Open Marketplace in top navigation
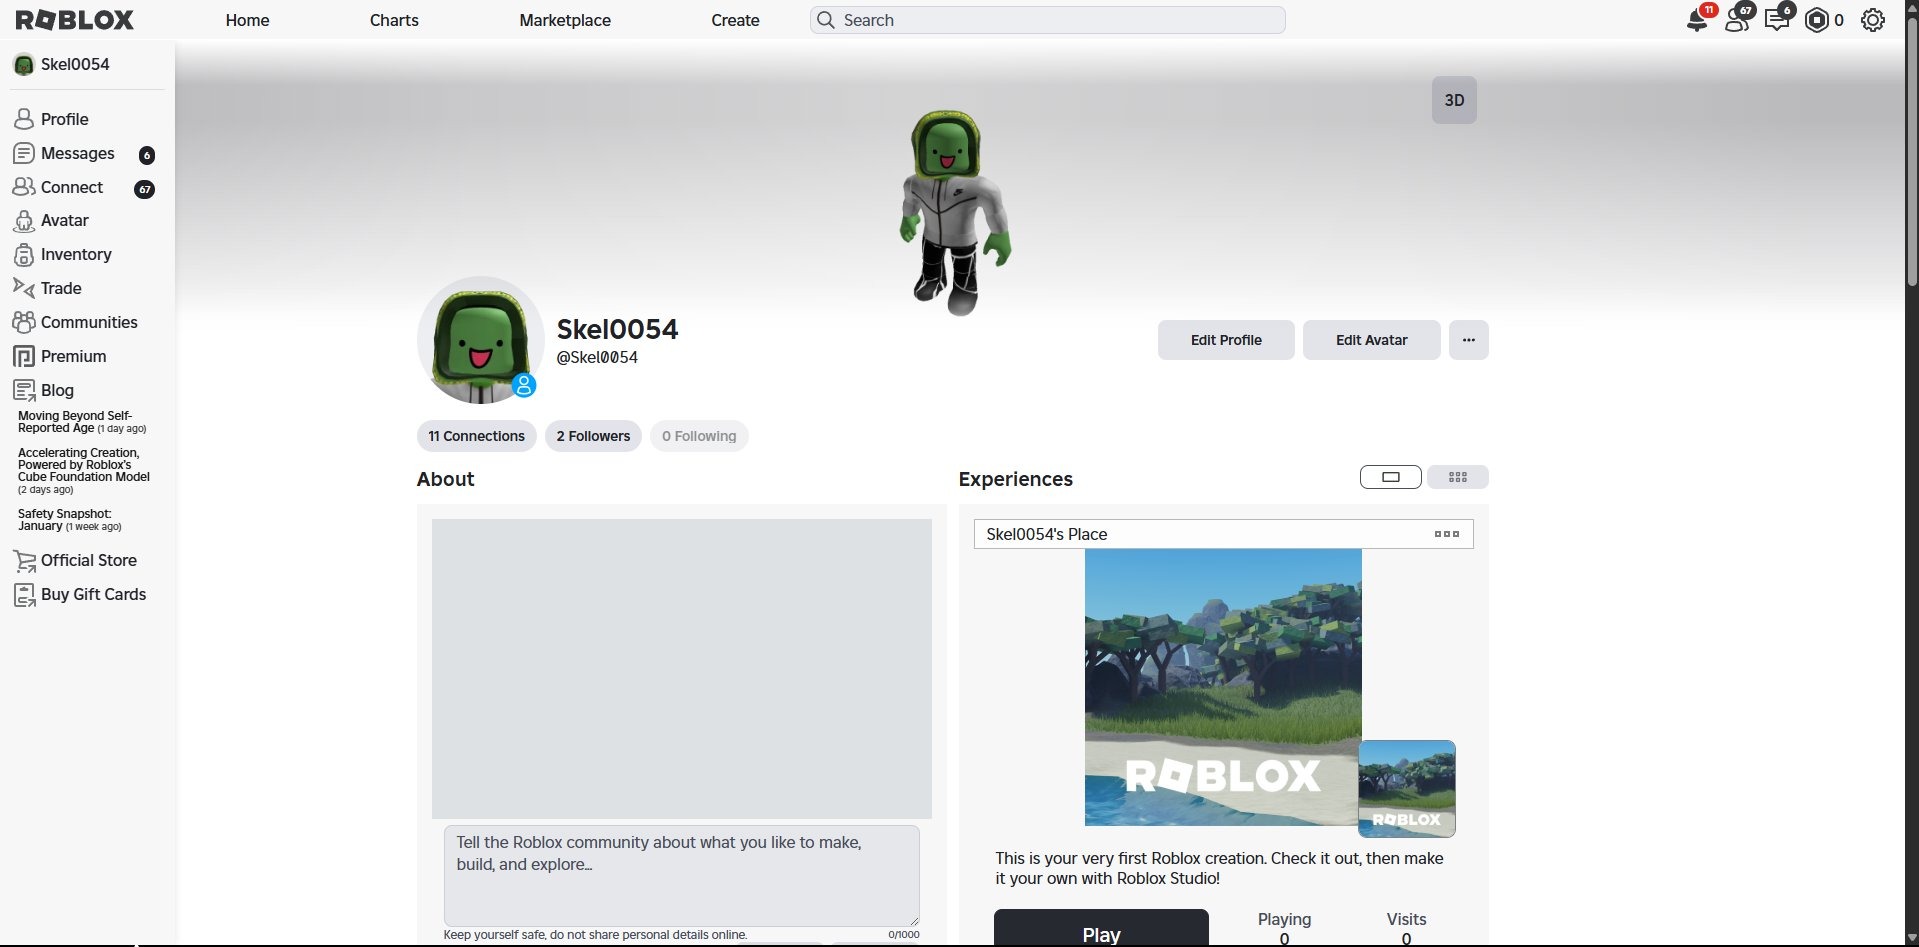 565,20
